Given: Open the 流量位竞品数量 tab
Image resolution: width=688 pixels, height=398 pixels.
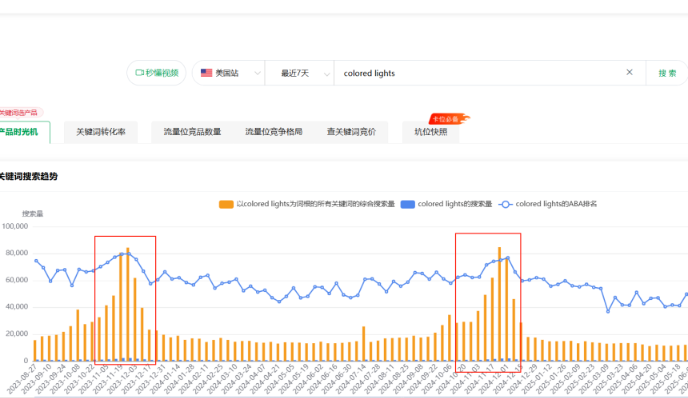Looking at the screenshot, I should [x=192, y=132].
